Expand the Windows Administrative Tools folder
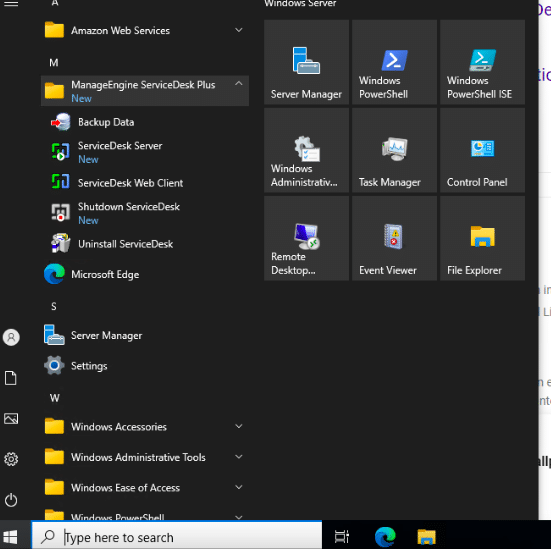551x549 pixels. [145, 457]
